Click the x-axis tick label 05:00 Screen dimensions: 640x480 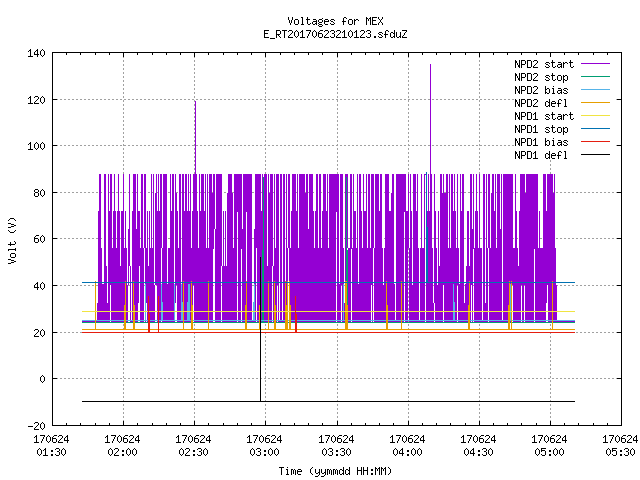coord(549,452)
